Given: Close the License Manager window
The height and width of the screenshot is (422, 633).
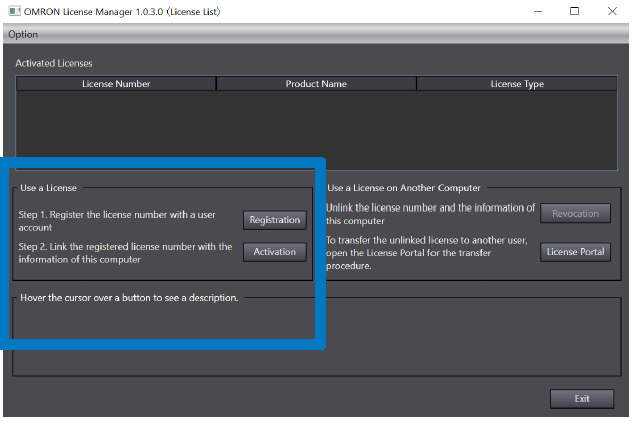Looking at the screenshot, I should click(612, 11).
